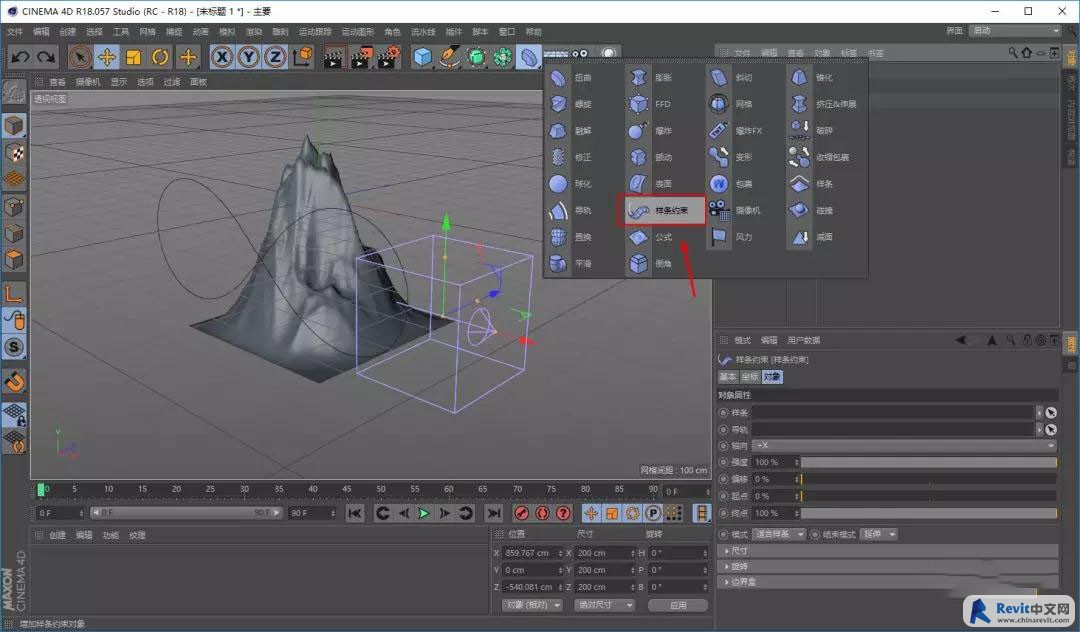The image size is (1080, 632).
Task: Open the viewport 摄像机 menu
Action: click(x=87, y=82)
